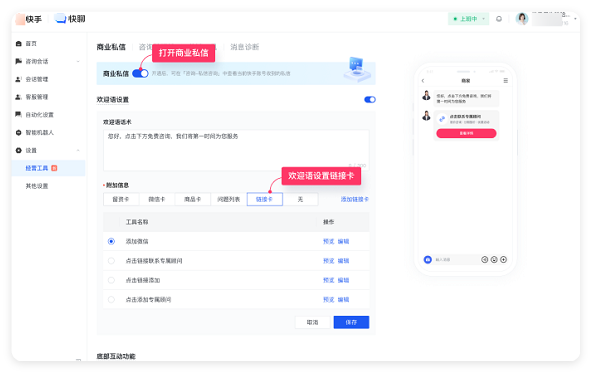Open the account dropdown arrow beside avatar
This screenshot has width=591, height=372.
point(575,18)
